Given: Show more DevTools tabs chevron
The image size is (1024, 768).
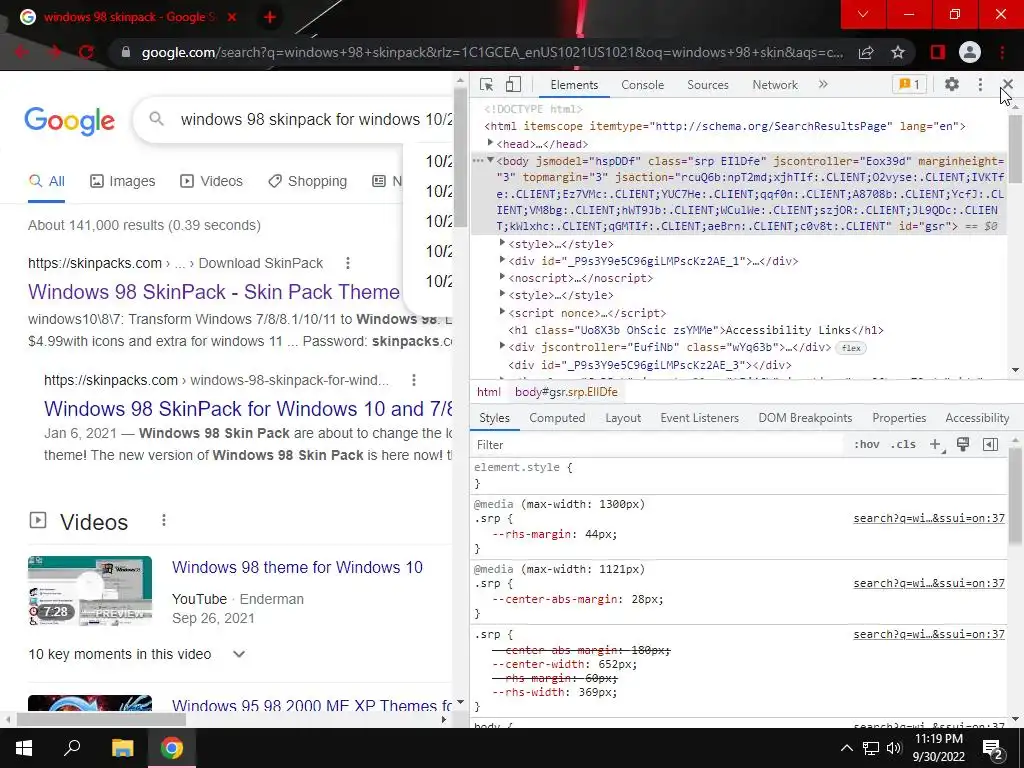Looking at the screenshot, I should pos(823,84).
